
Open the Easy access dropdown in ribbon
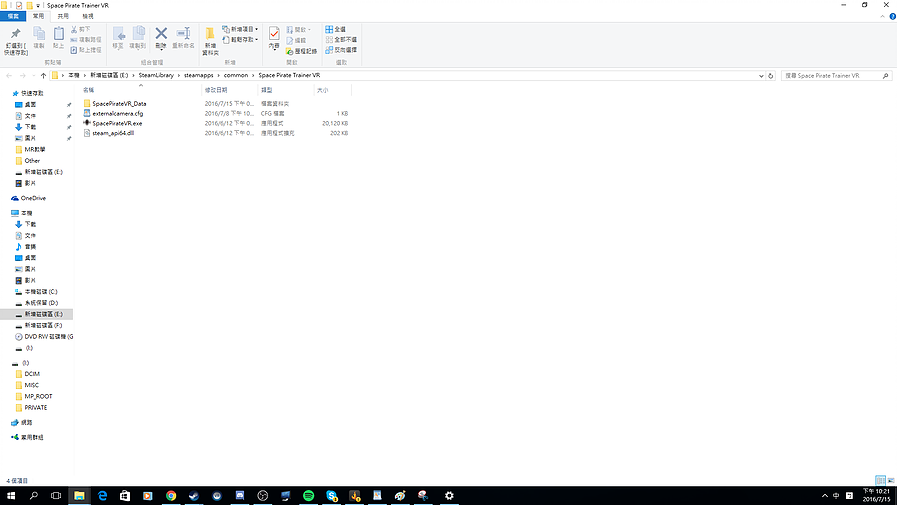[240, 39]
